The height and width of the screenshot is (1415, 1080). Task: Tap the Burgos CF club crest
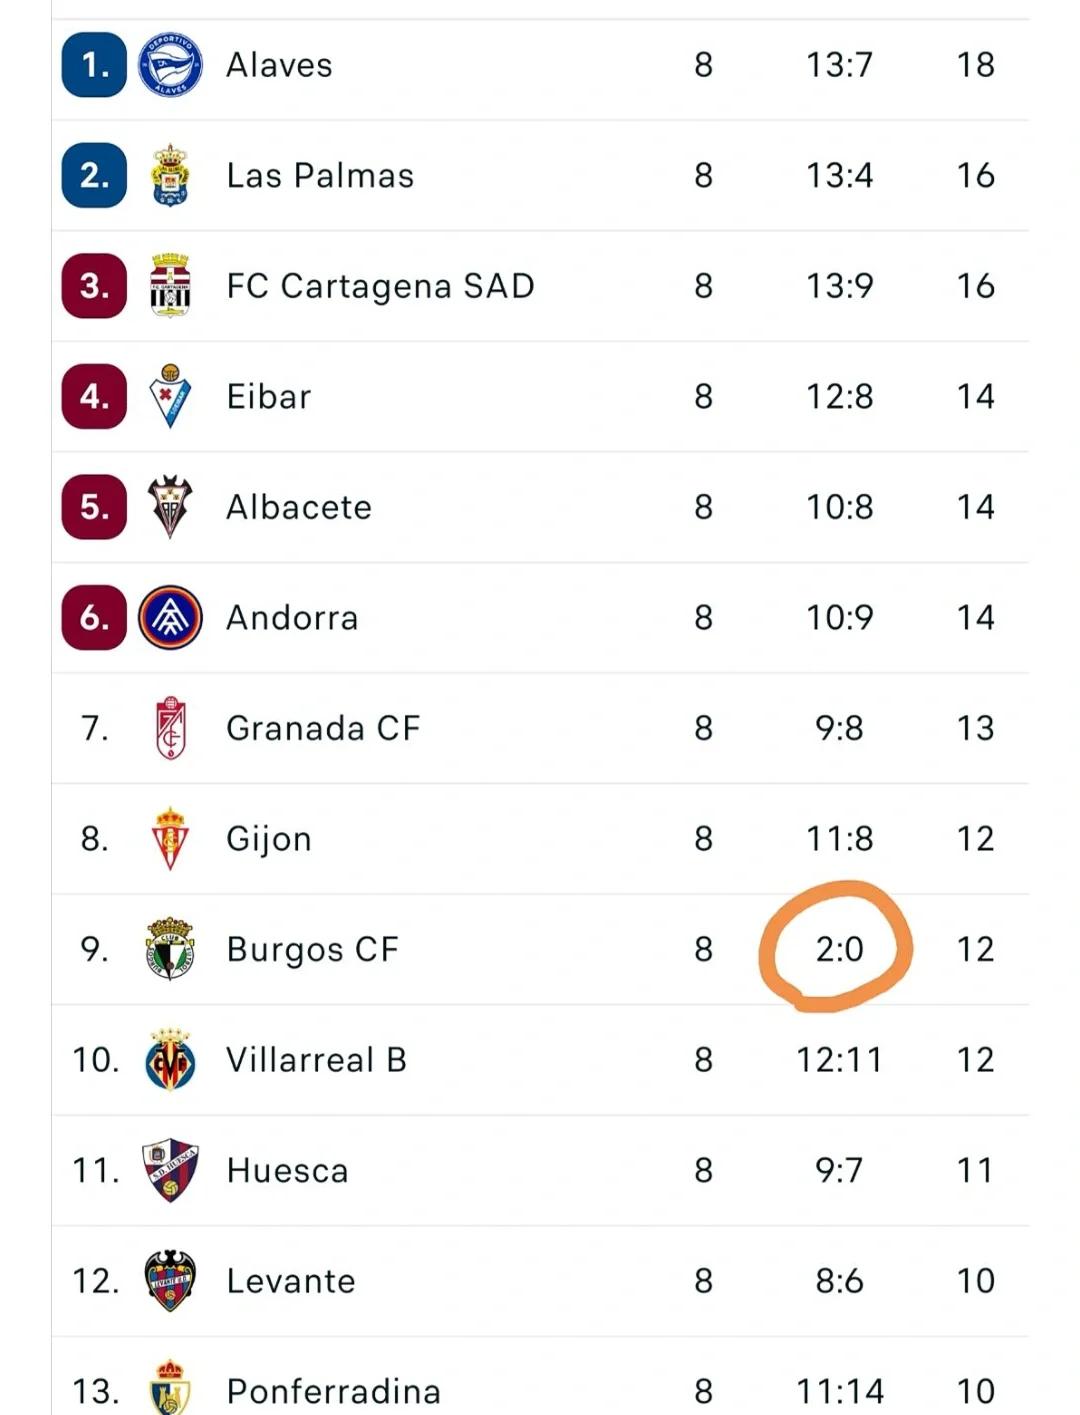pos(170,949)
